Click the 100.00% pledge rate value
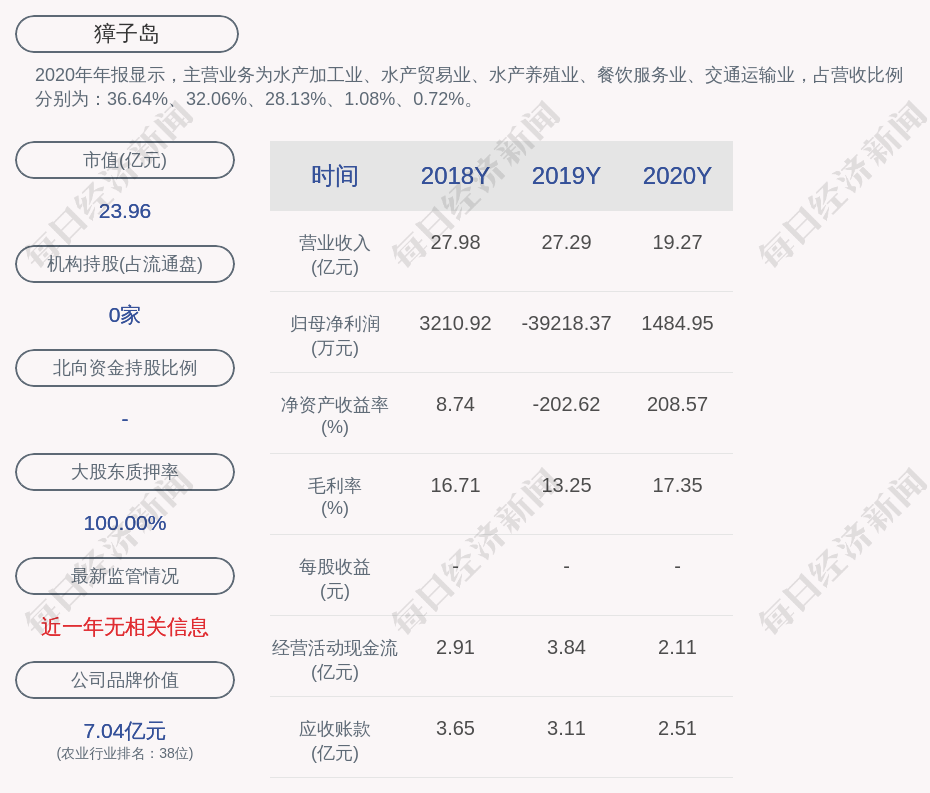 pos(125,523)
